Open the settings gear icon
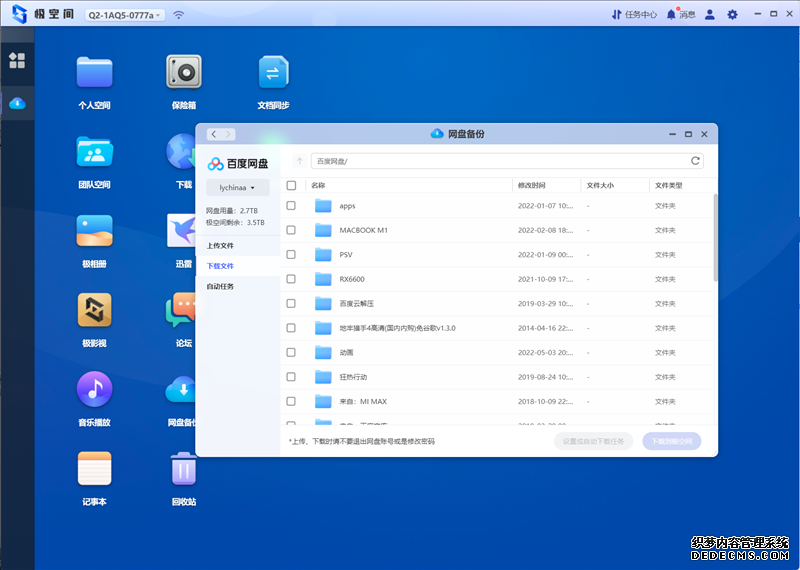800x570 pixels. click(732, 14)
